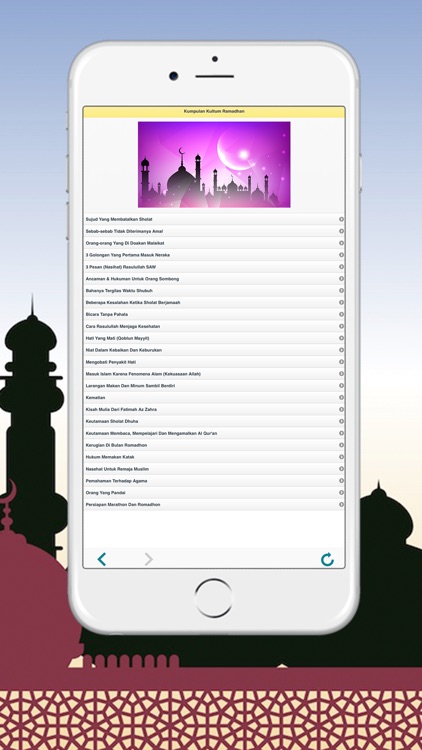This screenshot has height=750, width=422.
Task: Tap chevron on Kematian row
Action: (341, 397)
